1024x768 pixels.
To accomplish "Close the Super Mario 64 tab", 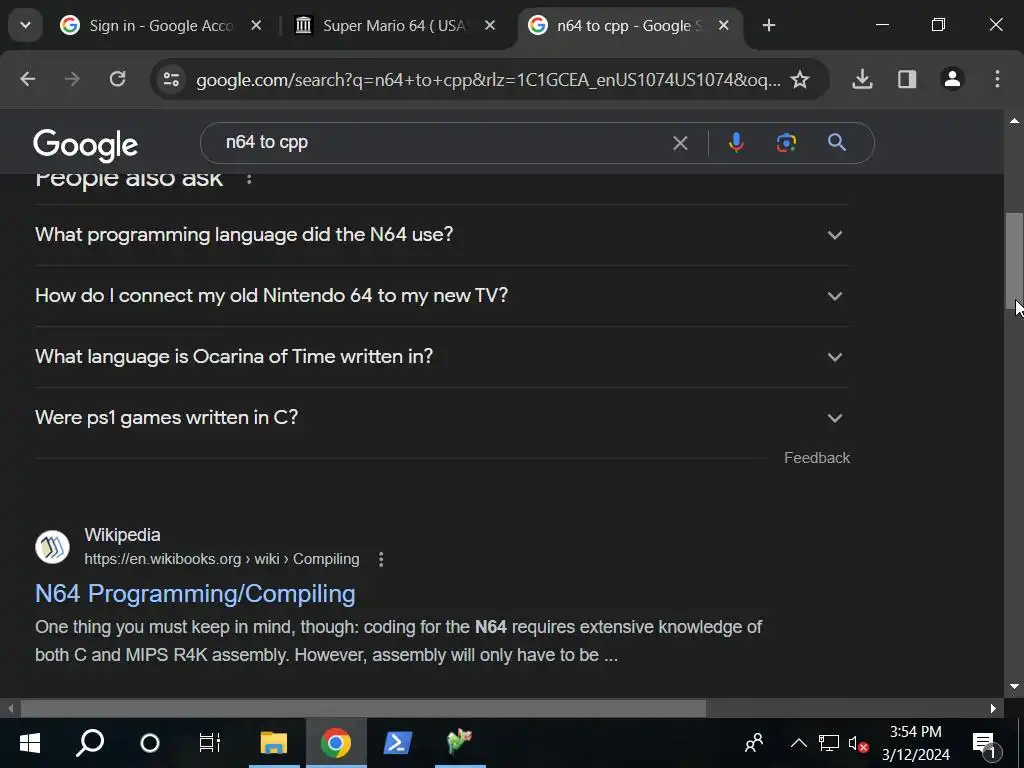I will (490, 25).
